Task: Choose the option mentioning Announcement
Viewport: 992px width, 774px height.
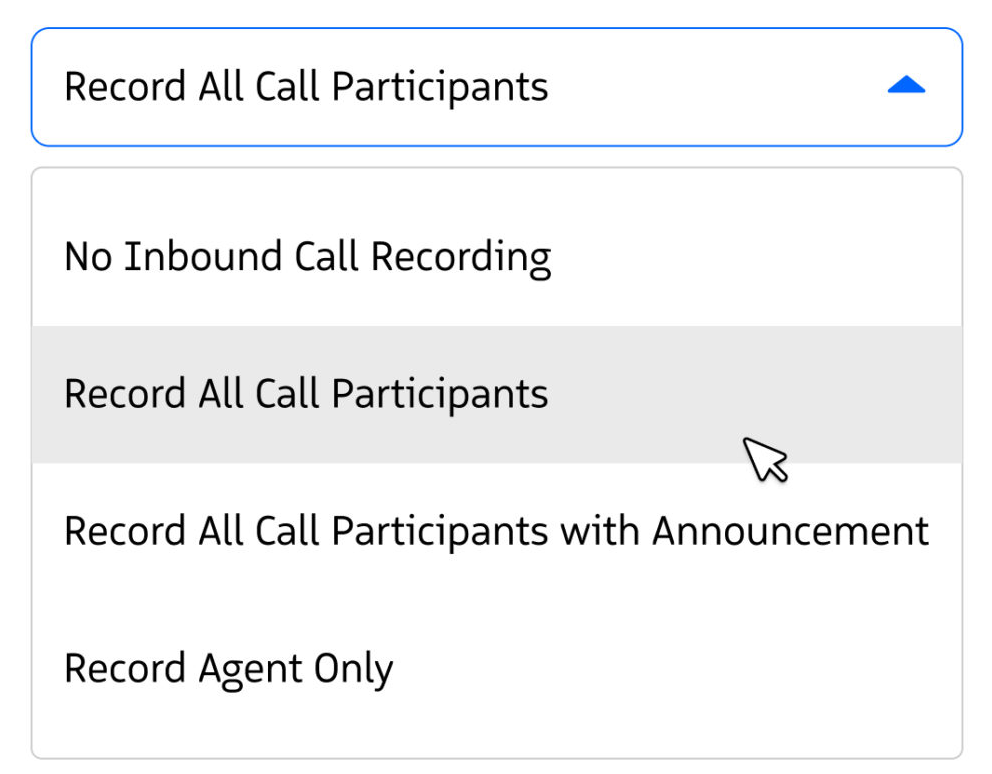Action: coord(496,531)
